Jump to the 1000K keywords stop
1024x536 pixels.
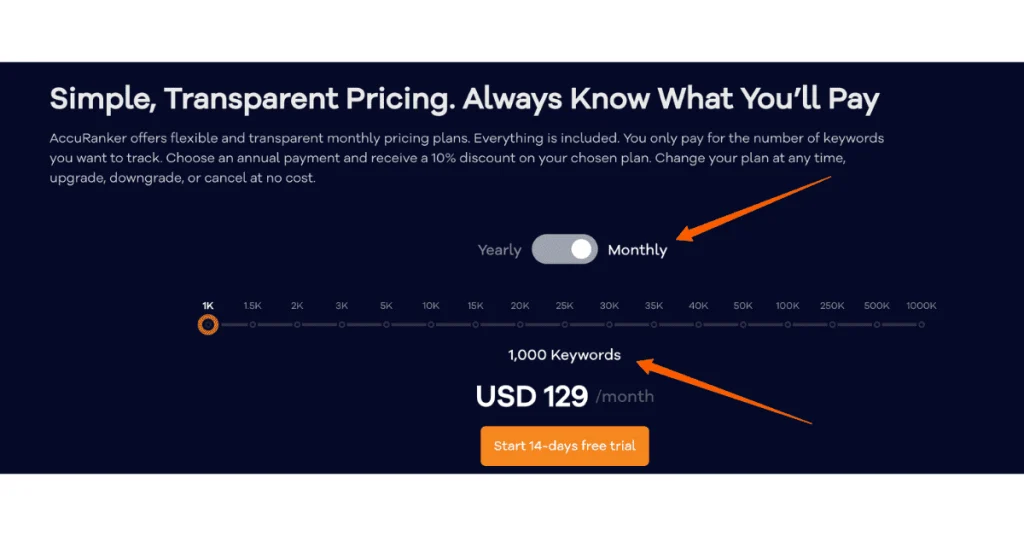pos(921,324)
